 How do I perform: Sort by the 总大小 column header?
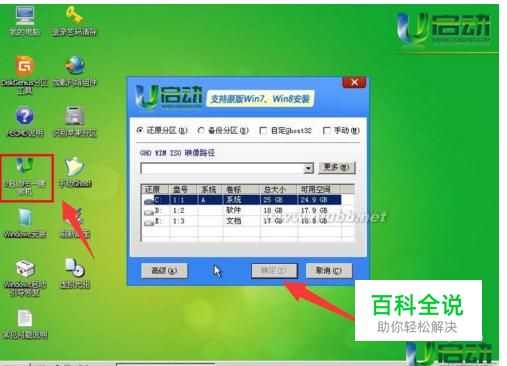click(279, 190)
